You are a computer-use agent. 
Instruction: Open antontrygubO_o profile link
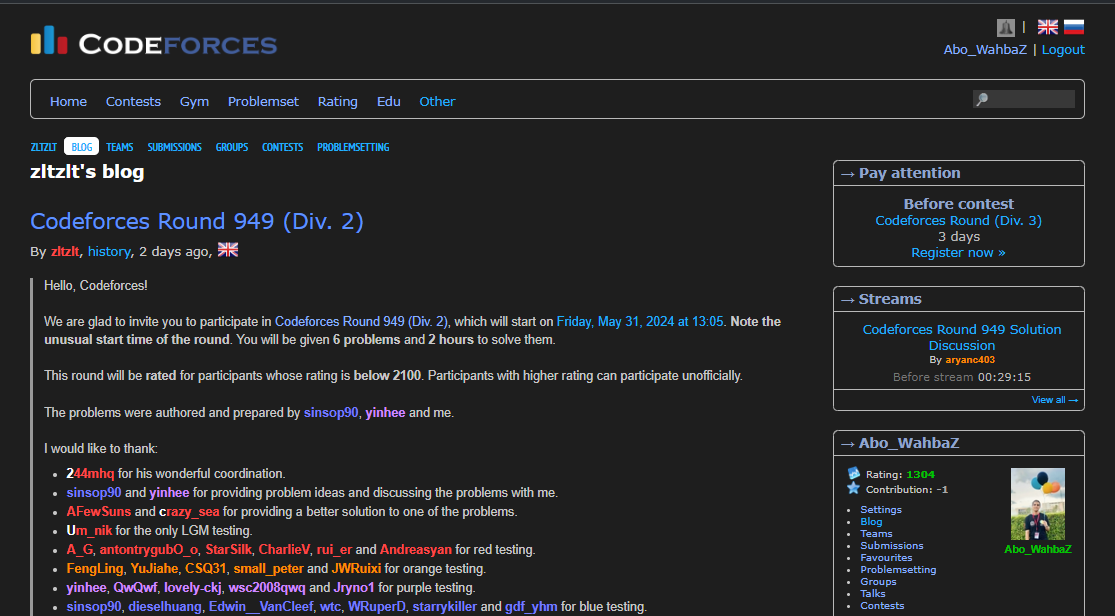(149, 550)
